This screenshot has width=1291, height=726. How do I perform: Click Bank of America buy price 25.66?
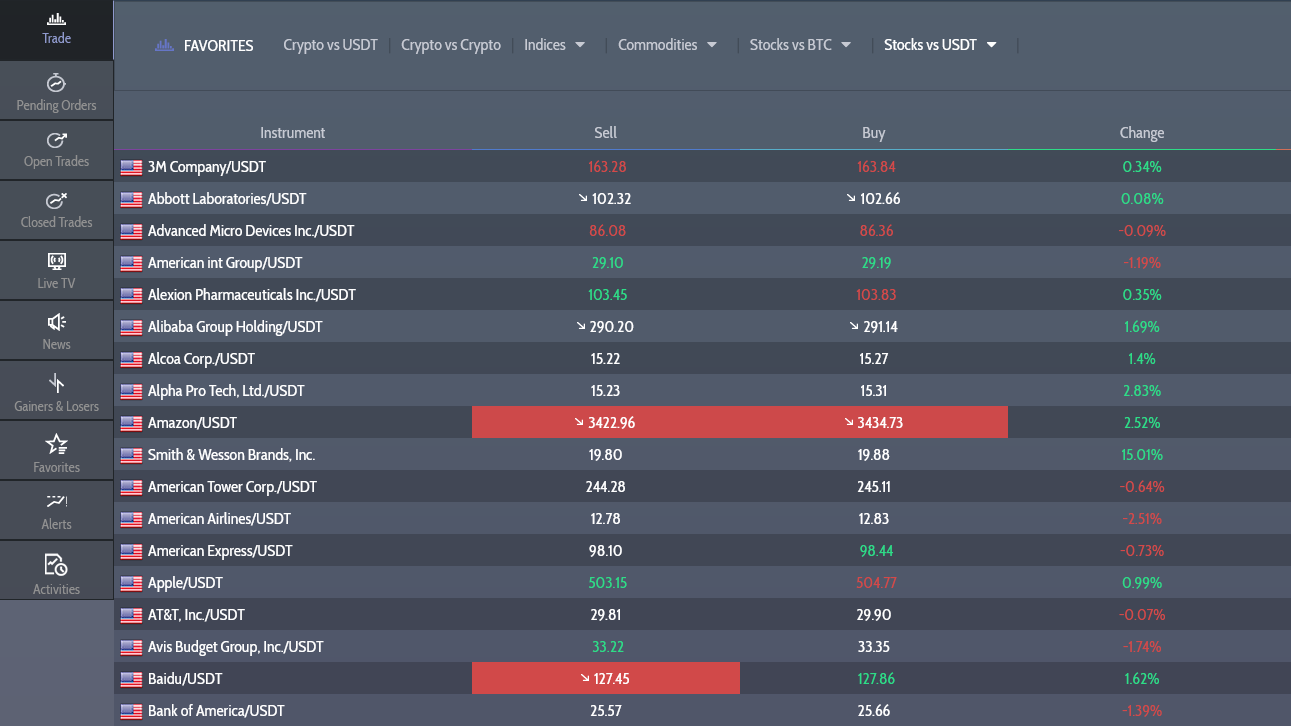(874, 711)
